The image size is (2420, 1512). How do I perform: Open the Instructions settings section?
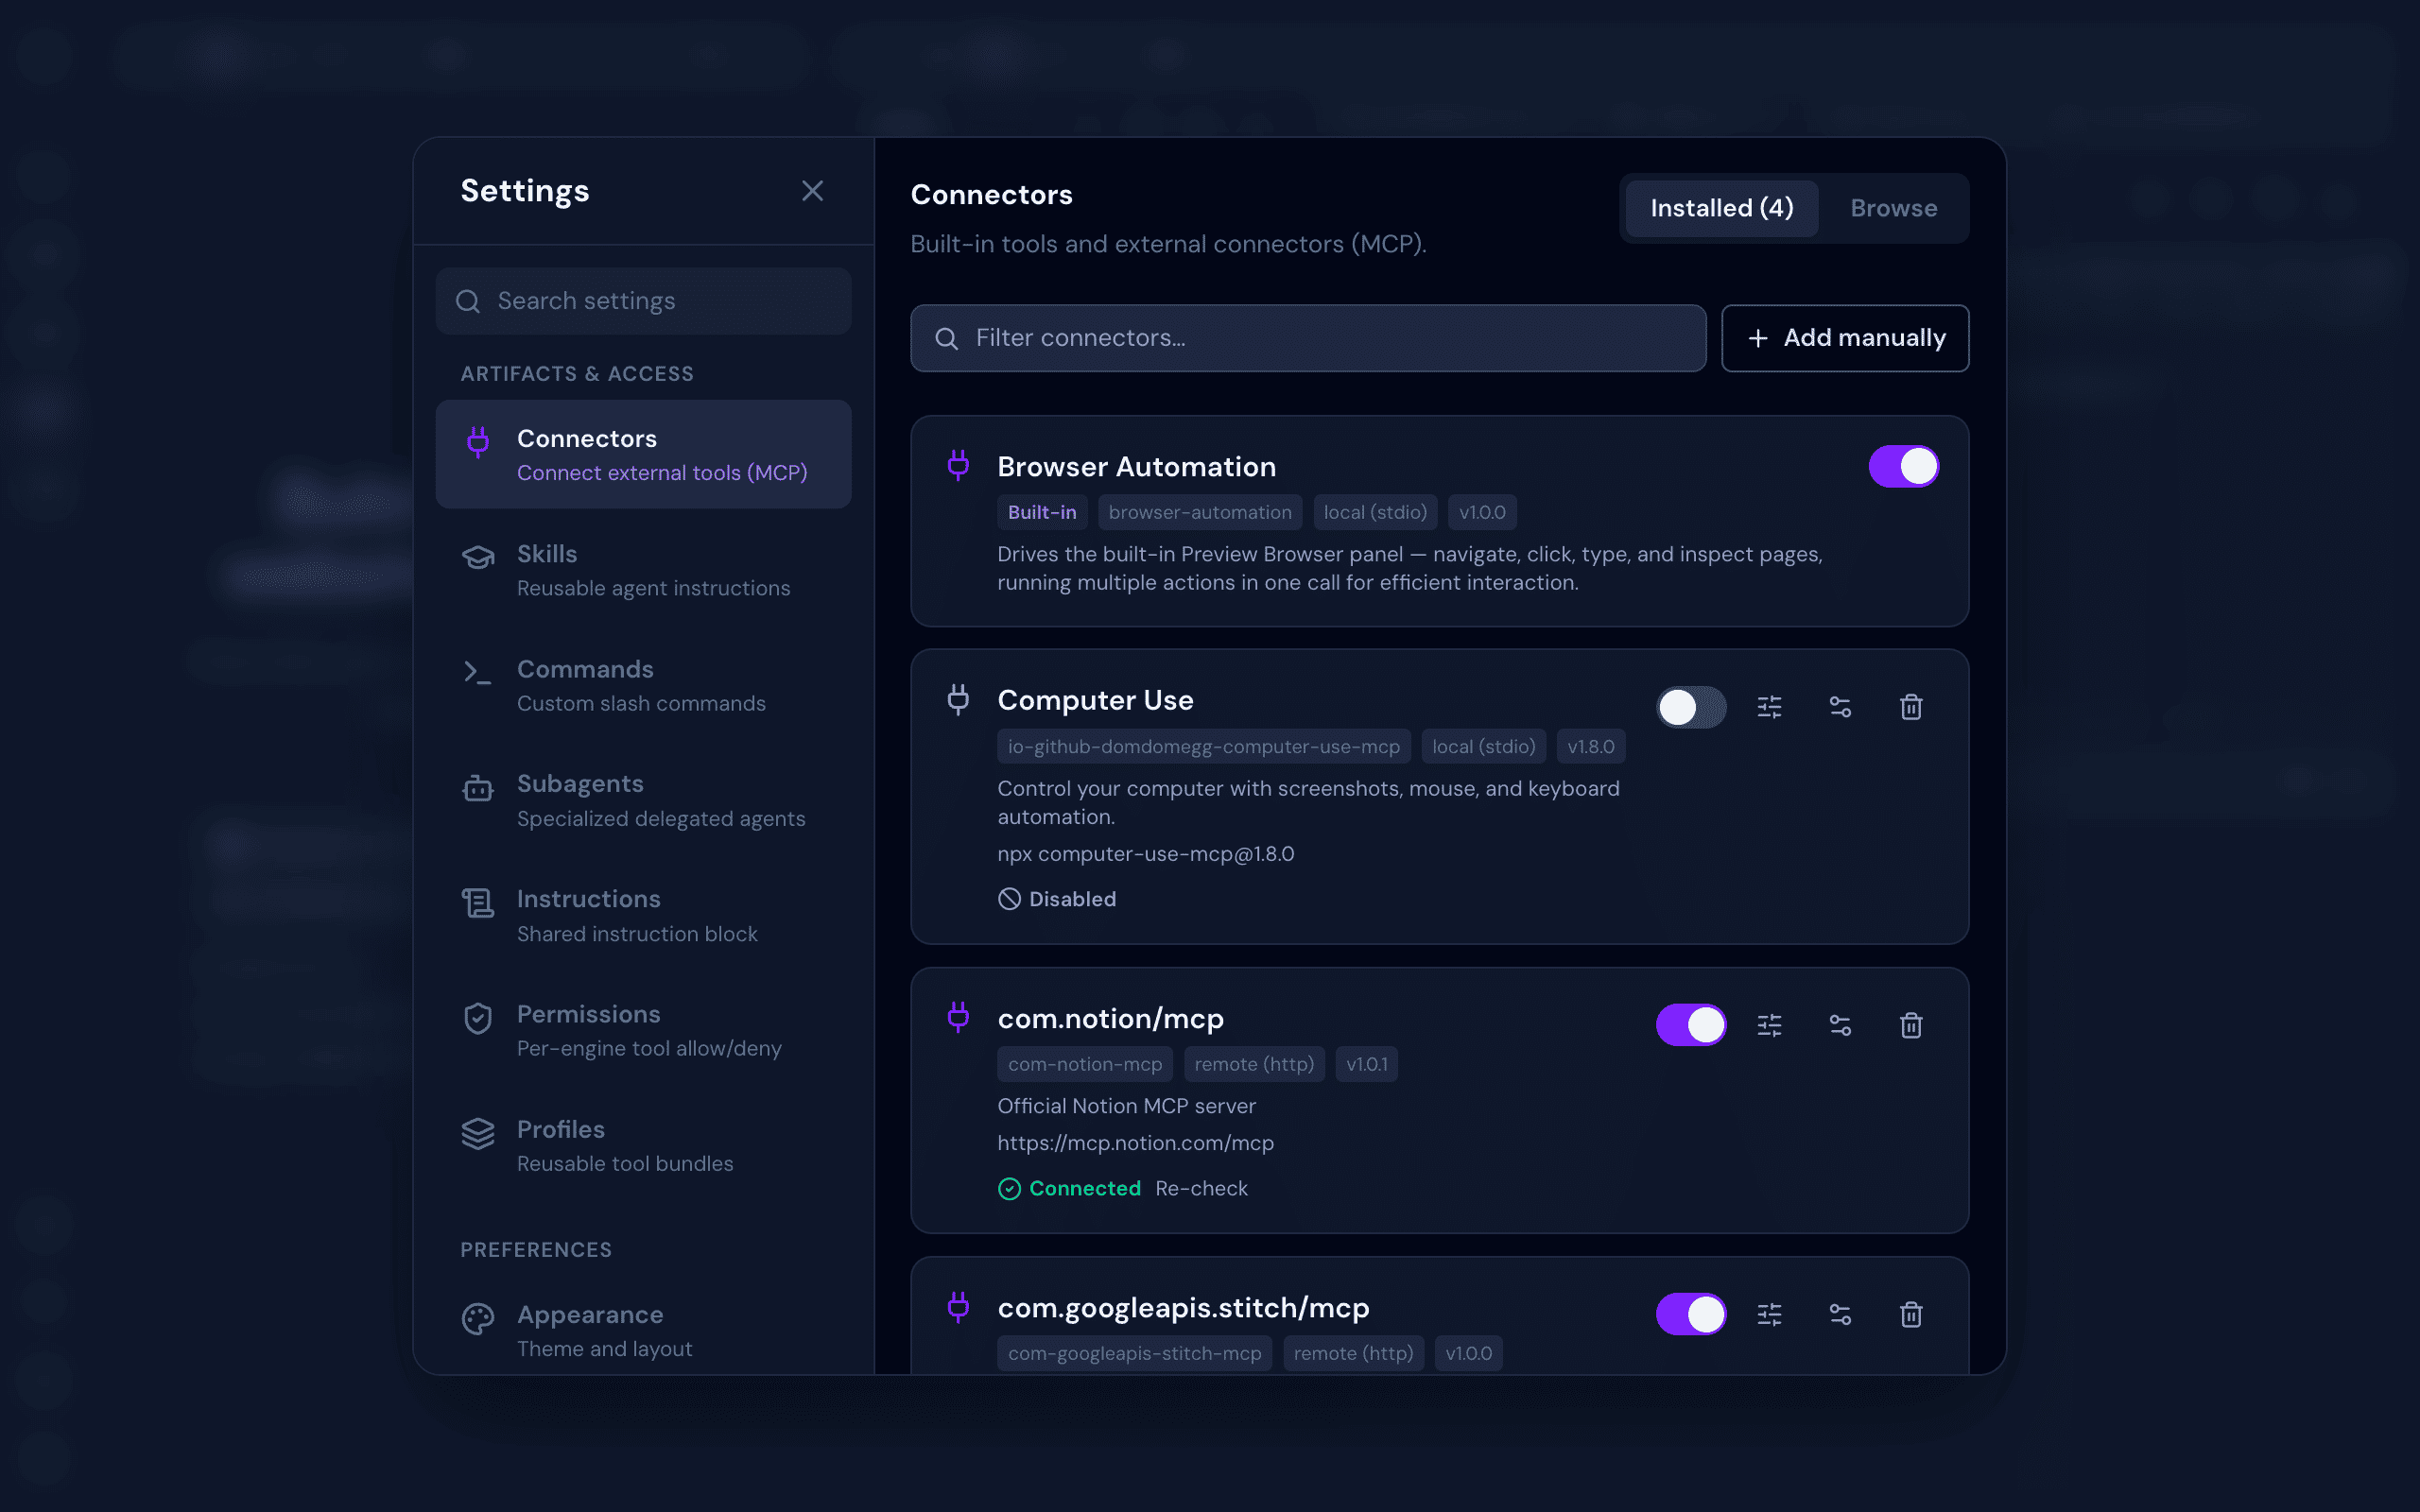(x=643, y=915)
